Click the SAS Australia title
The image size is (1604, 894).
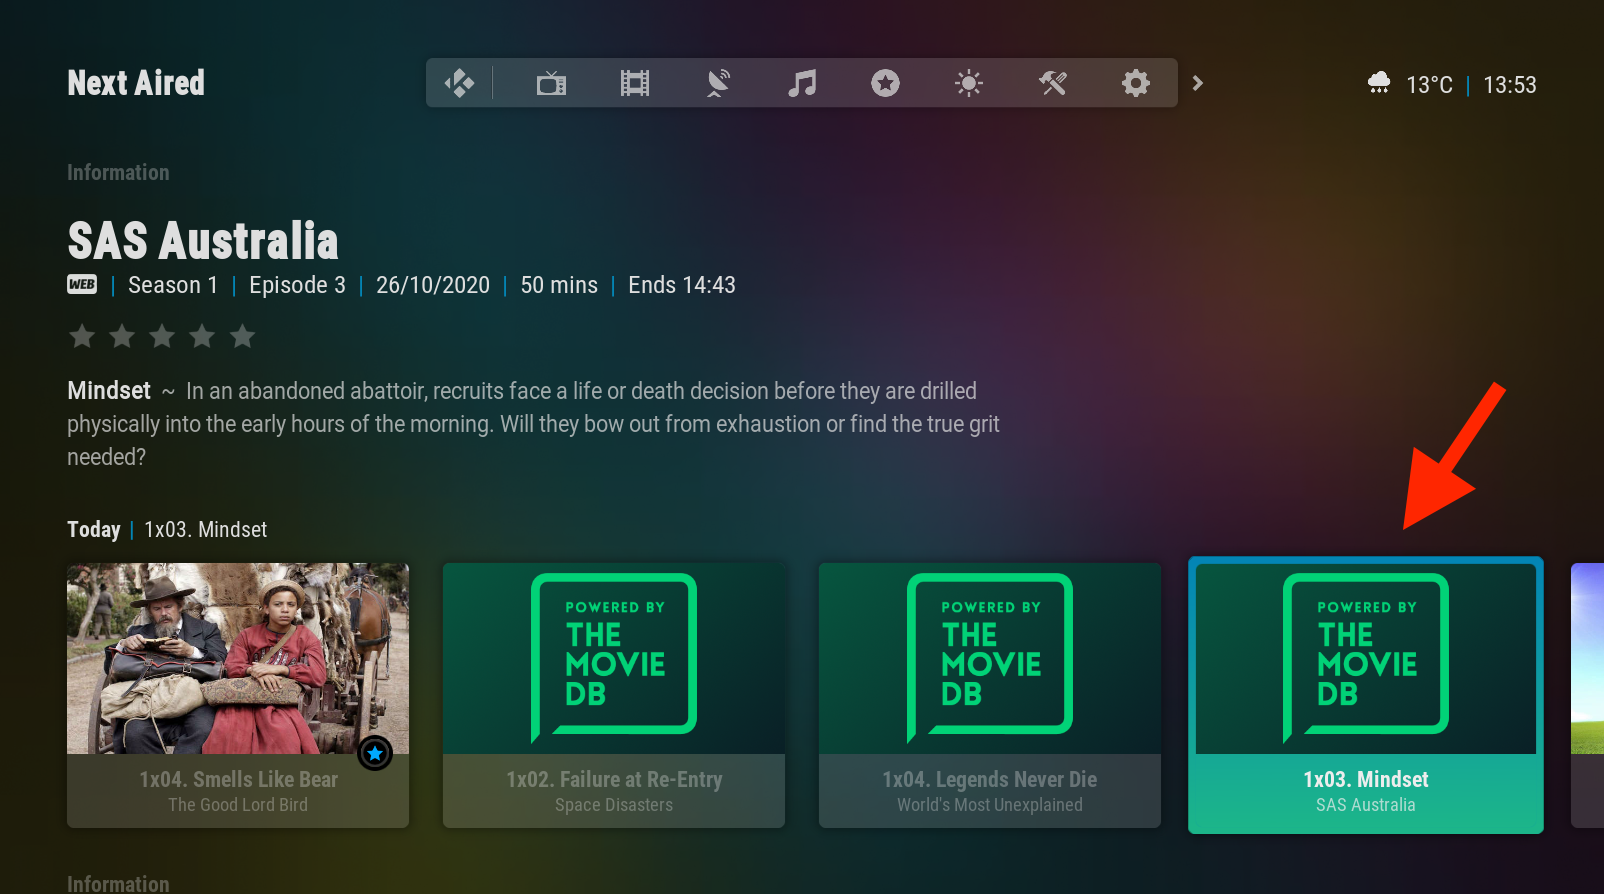pos(203,241)
